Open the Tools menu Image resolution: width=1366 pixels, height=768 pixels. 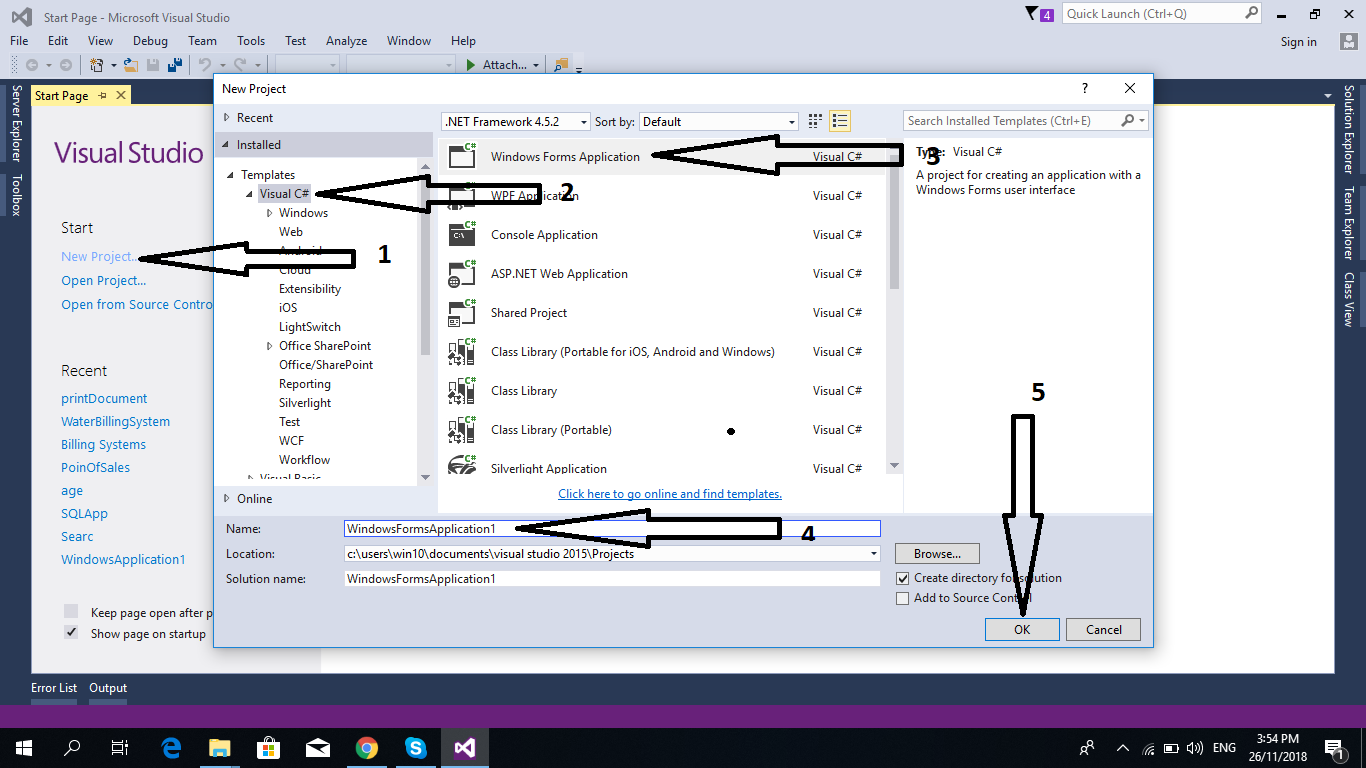(x=251, y=41)
